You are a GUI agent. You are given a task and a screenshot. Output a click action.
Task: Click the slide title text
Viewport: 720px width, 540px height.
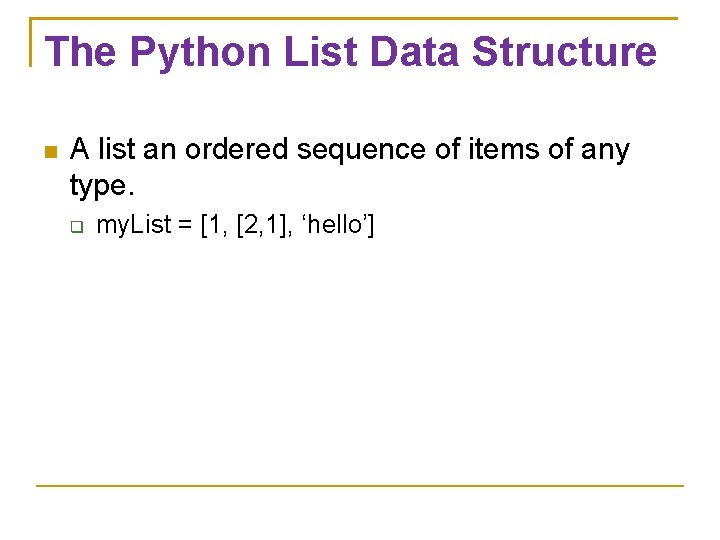pyautogui.click(x=351, y=52)
